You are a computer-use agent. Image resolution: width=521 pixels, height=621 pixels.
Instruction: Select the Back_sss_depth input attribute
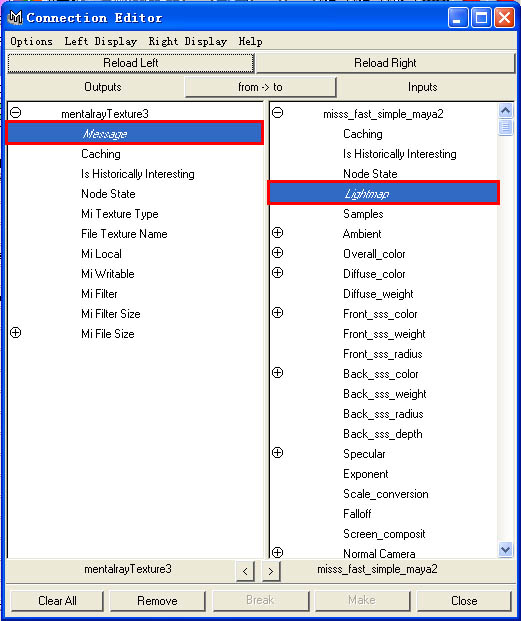[x=382, y=434]
